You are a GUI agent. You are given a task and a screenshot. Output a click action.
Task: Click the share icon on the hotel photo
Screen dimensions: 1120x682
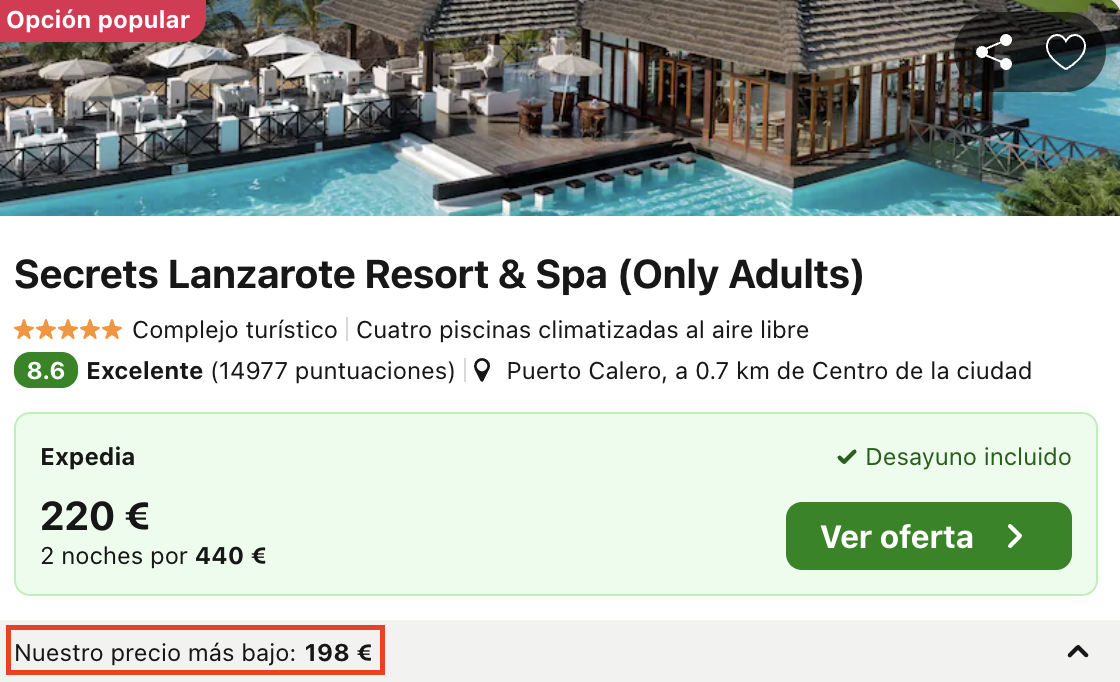(x=994, y=52)
